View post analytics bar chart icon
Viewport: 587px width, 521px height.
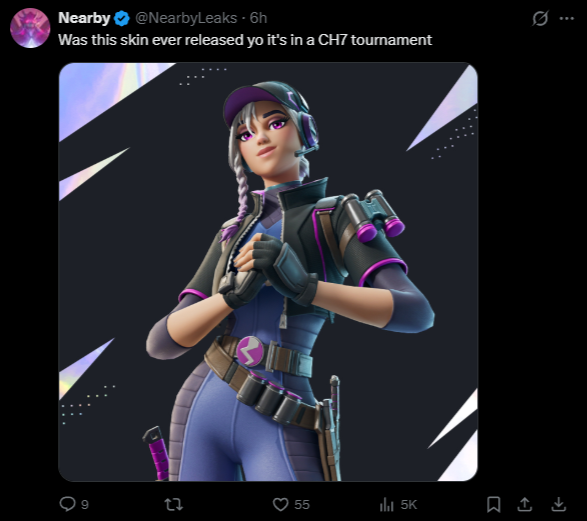(x=387, y=505)
